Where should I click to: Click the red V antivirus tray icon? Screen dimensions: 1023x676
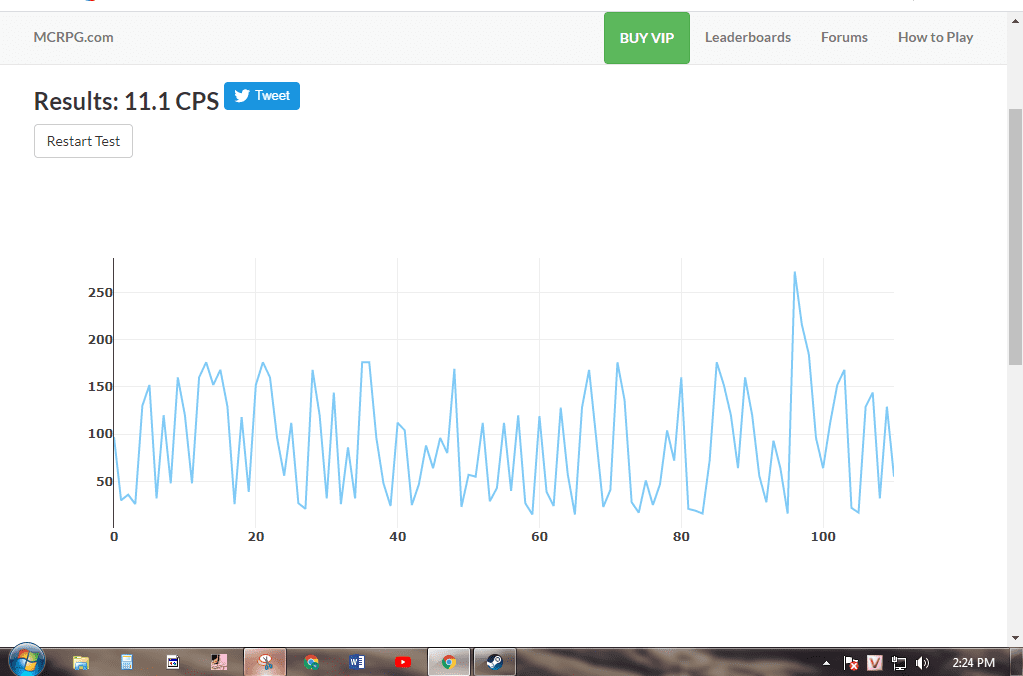(x=875, y=663)
